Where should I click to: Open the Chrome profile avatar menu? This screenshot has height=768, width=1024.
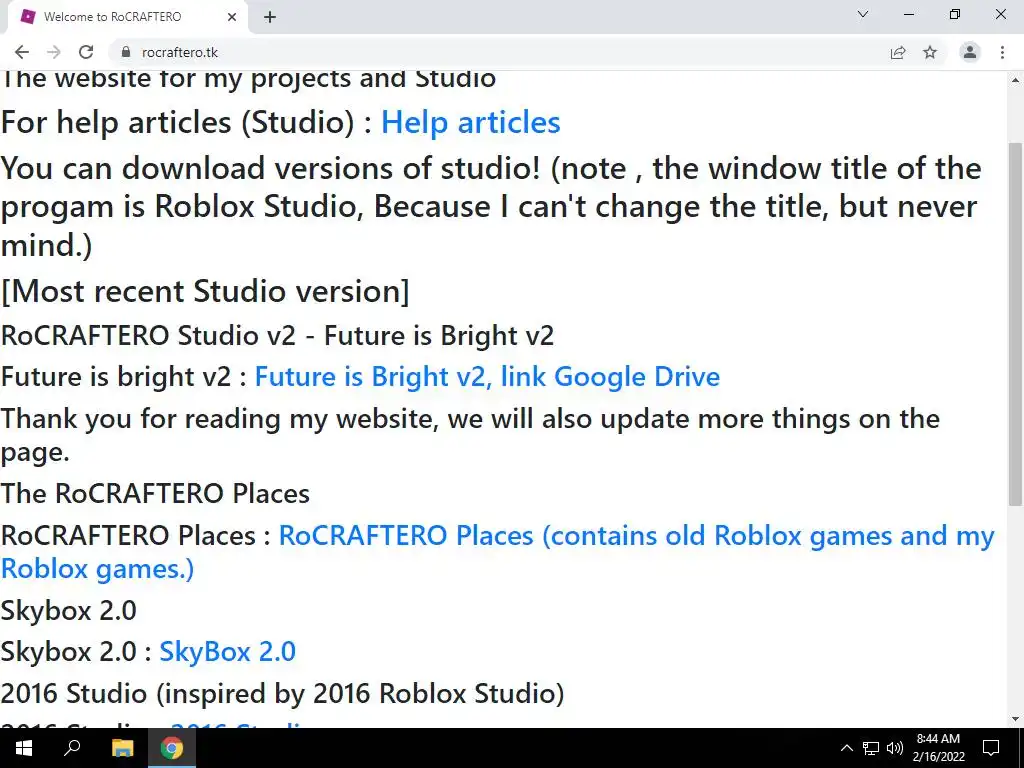tap(970, 52)
